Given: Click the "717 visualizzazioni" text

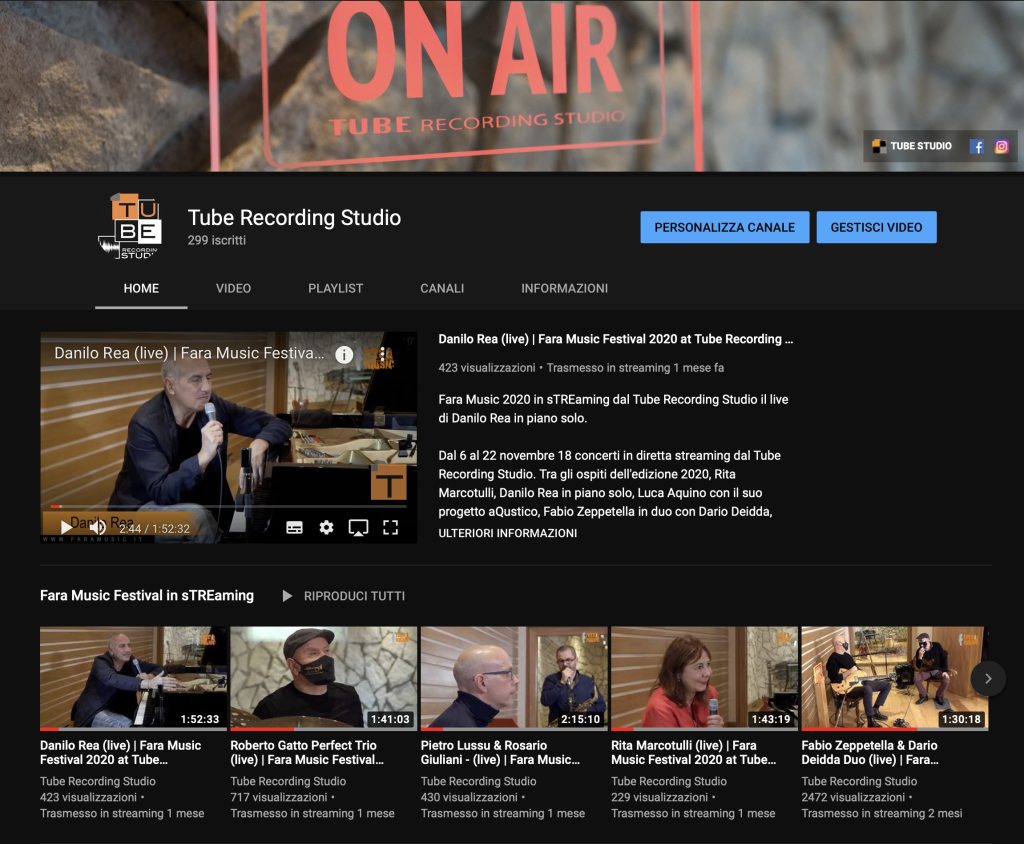Looking at the screenshot, I should (279, 798).
